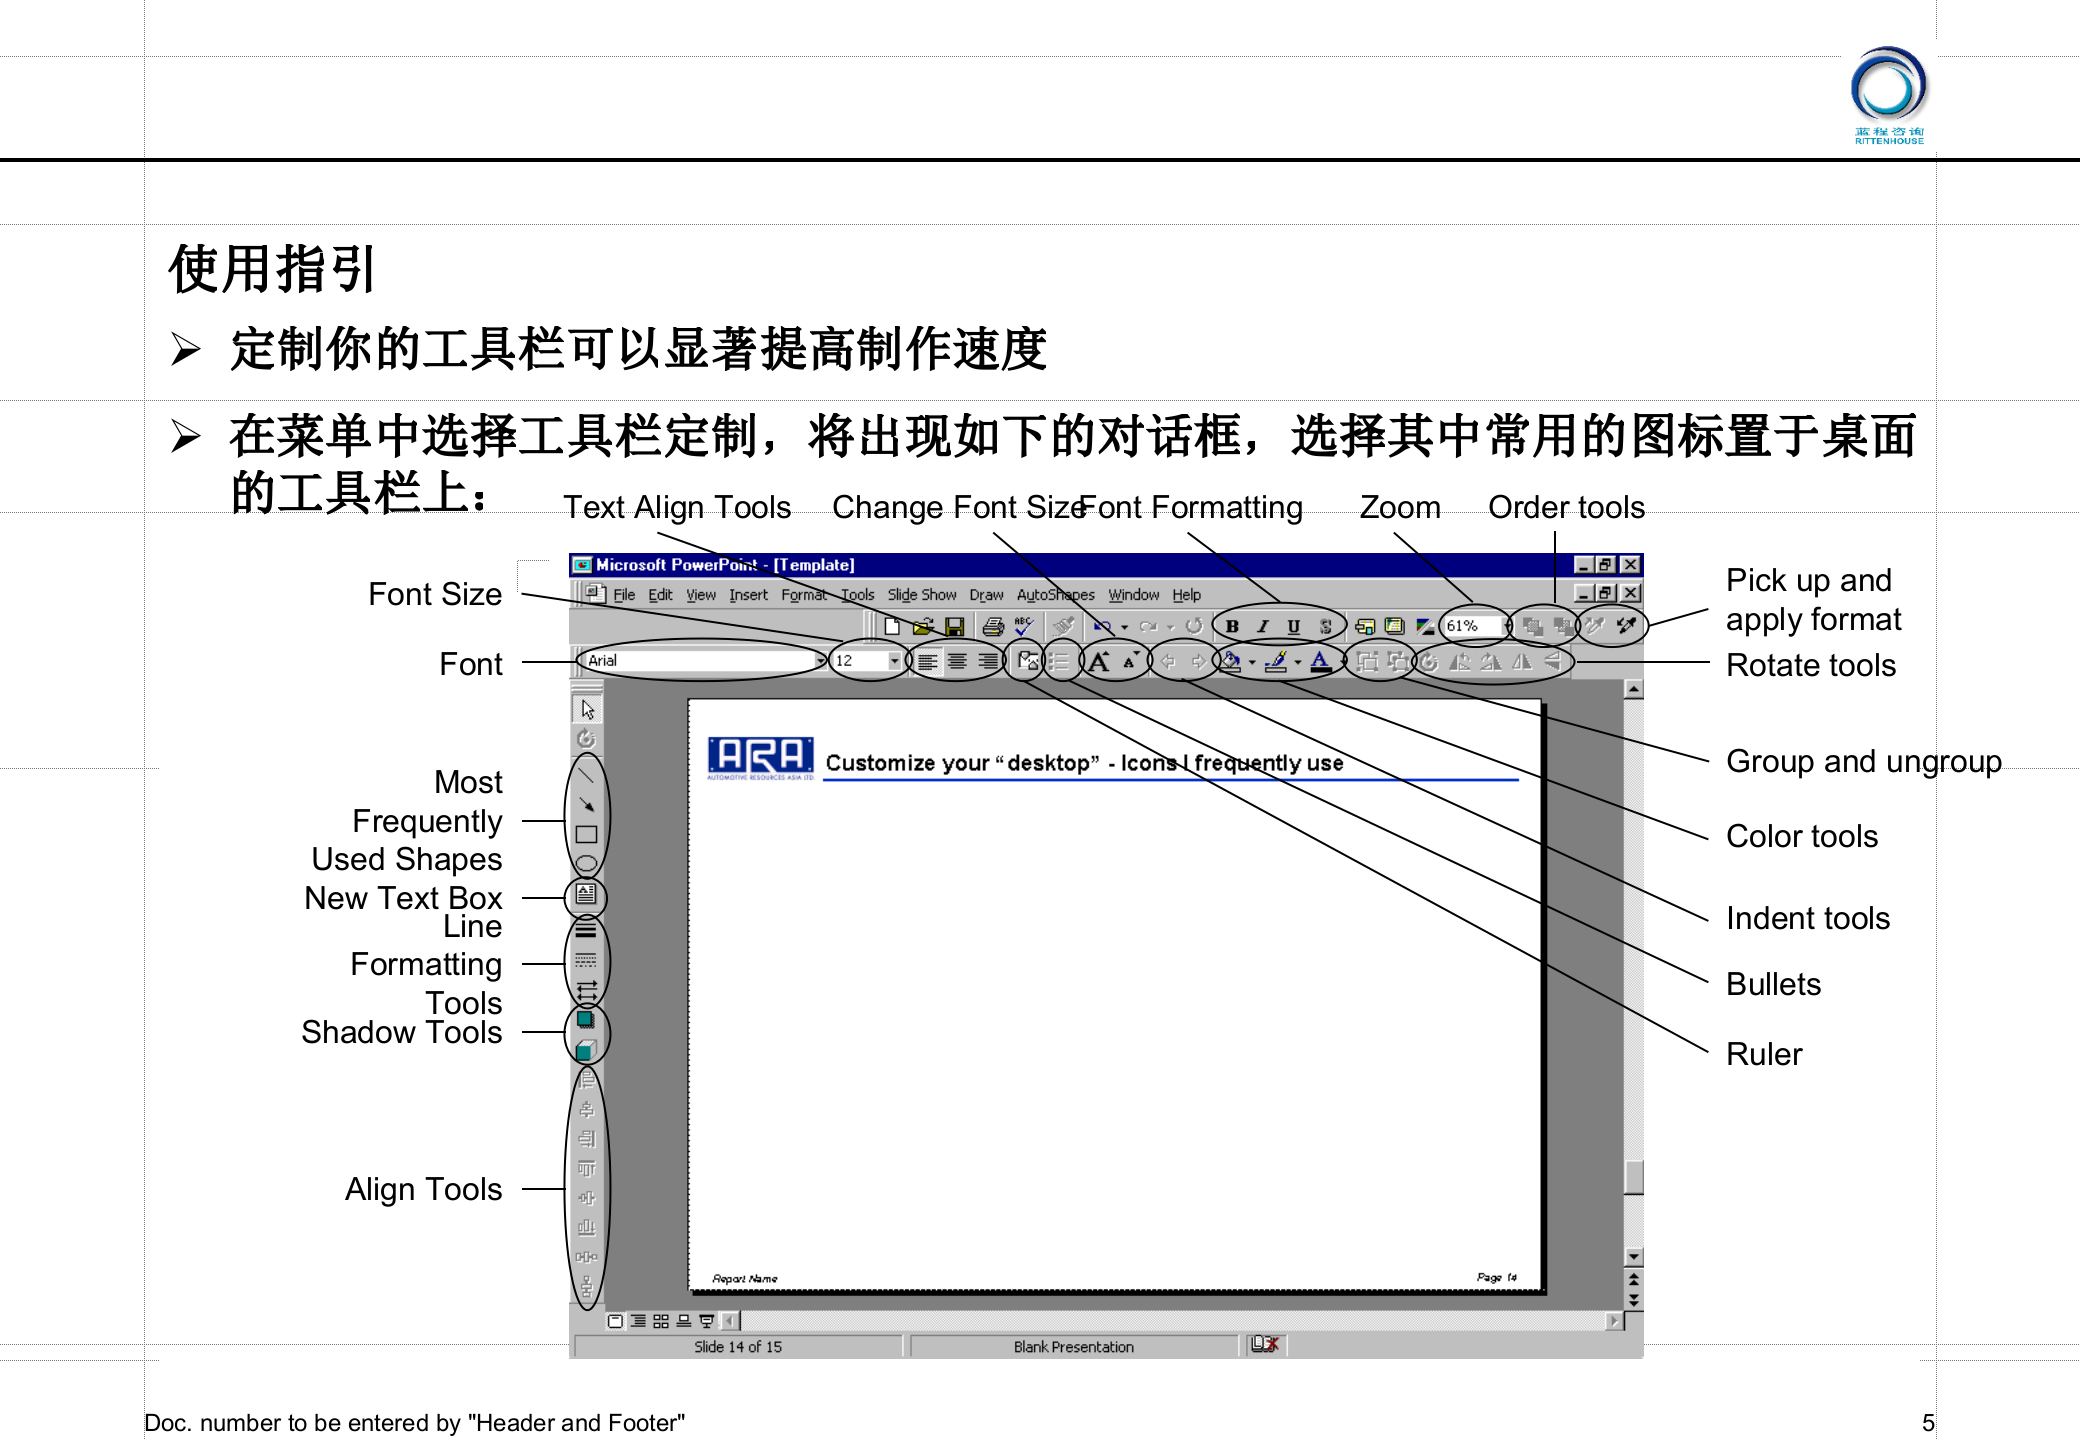Click the Print icon
Image resolution: width=2080 pixels, height=1440 pixels.
[x=993, y=625]
